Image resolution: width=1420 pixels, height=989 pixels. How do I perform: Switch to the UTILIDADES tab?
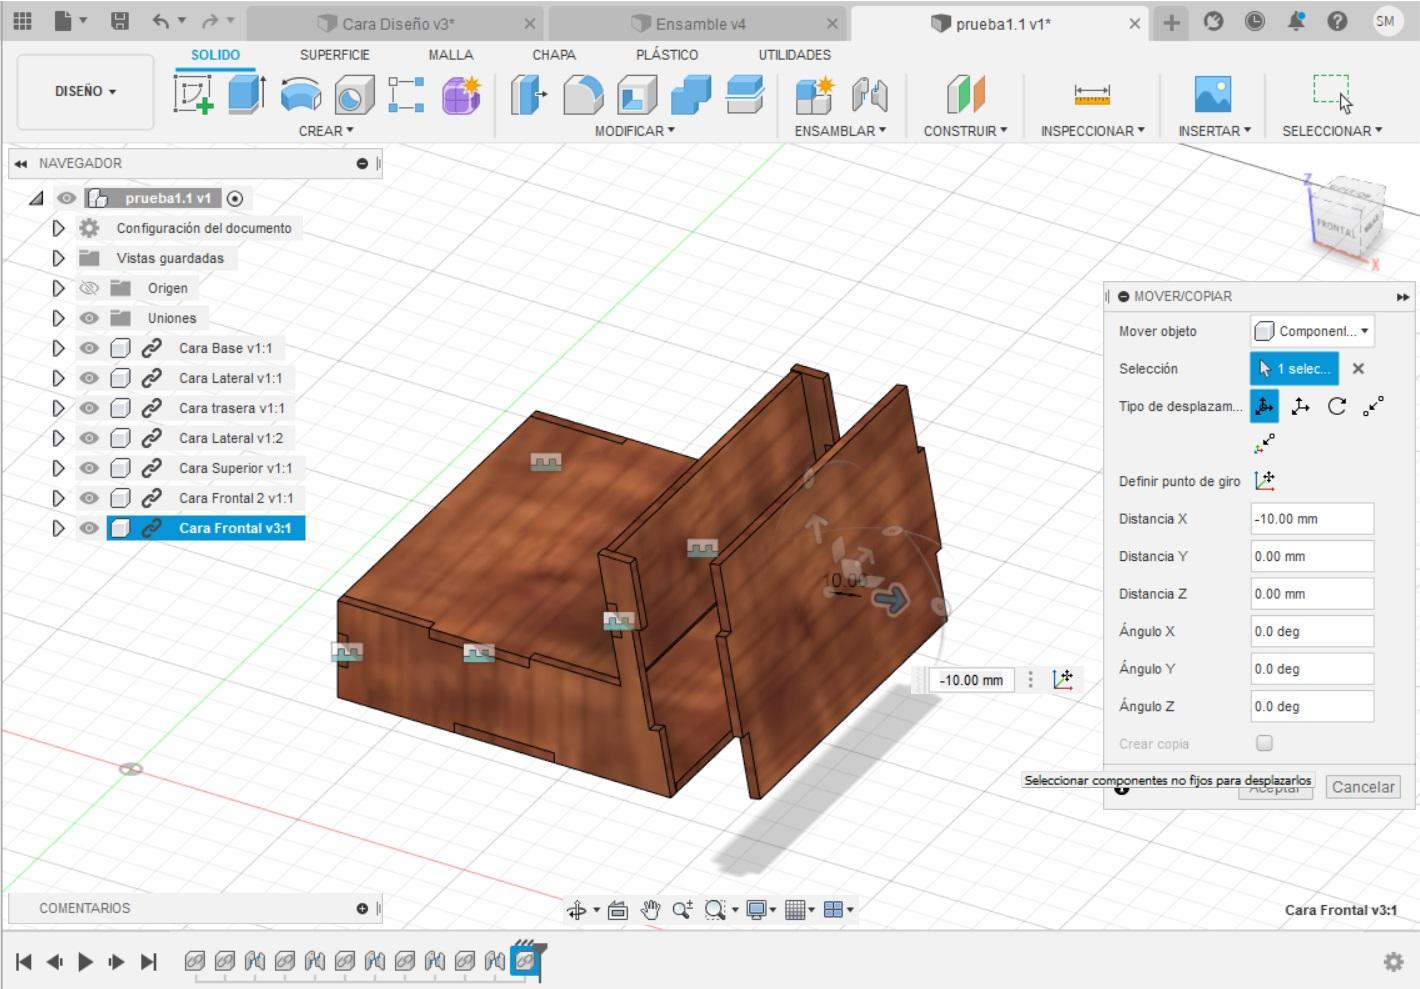795,55
